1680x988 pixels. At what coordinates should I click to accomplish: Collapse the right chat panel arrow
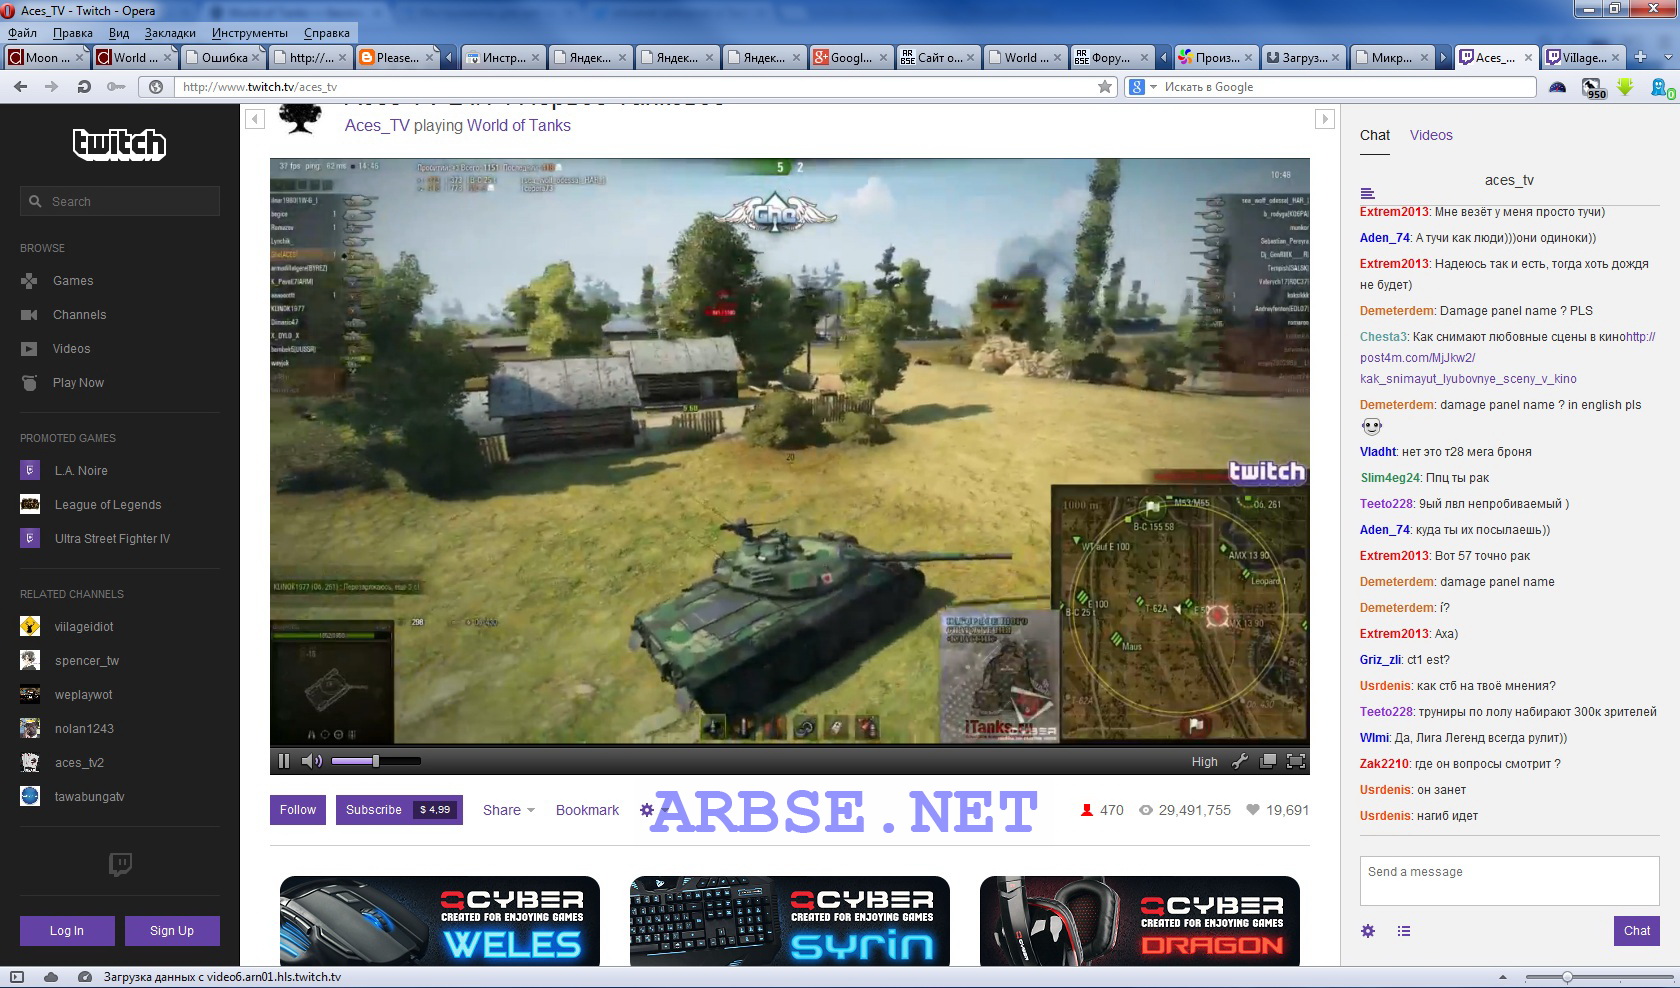pos(1325,119)
